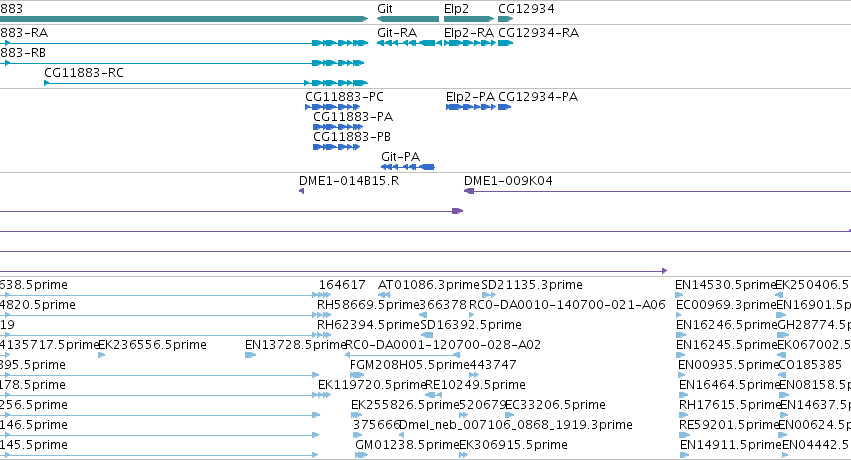Select the Elp2 gene arrow glyph

pos(469,20)
